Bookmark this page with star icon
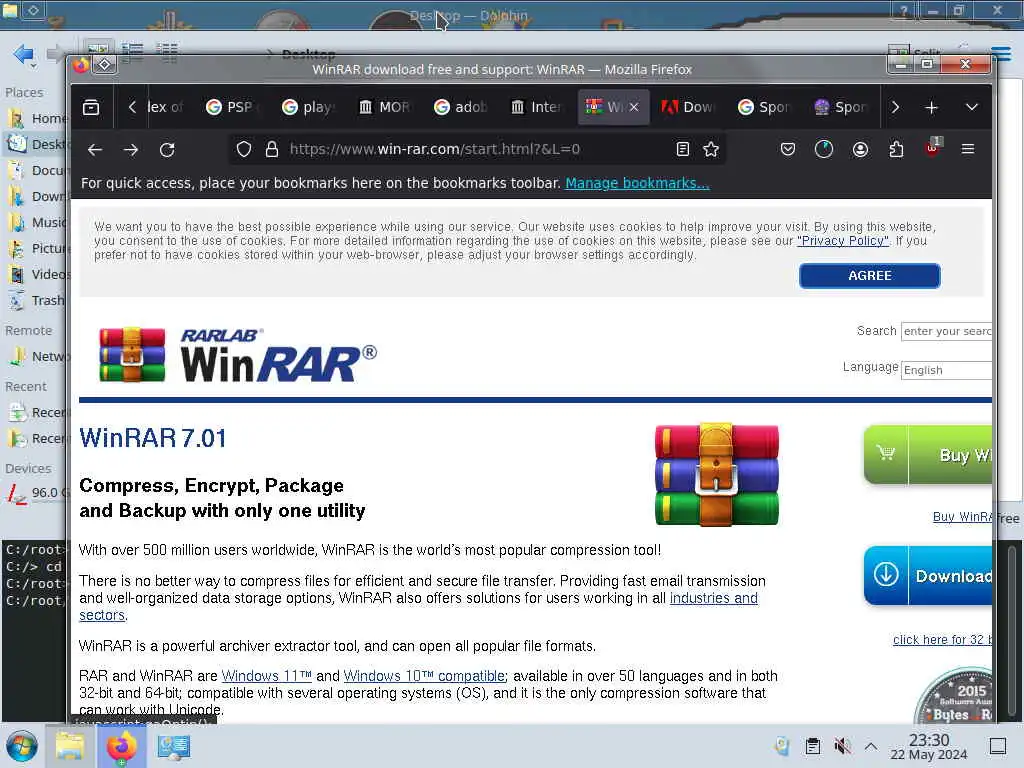This screenshot has height=768, width=1024. pos(711,150)
